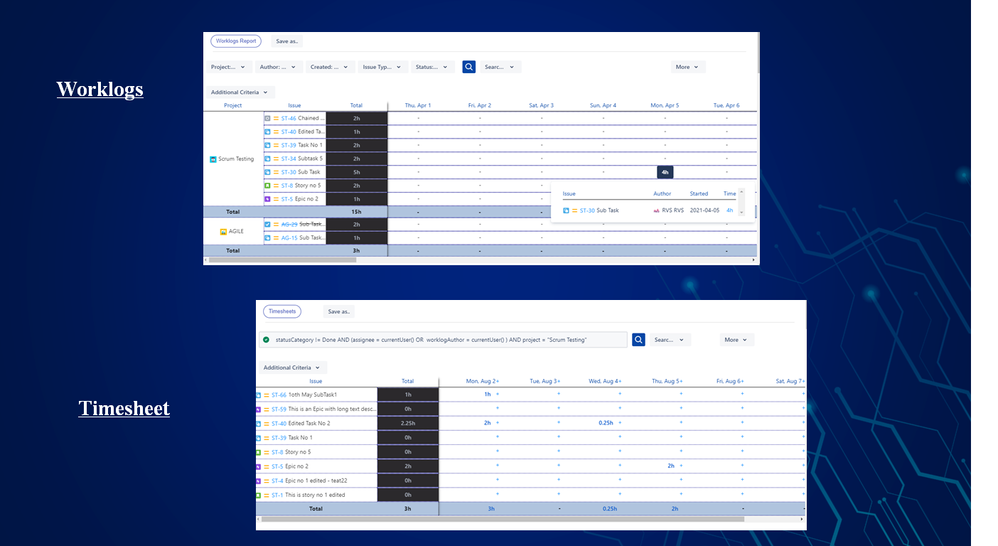Click the priority icon on Timesheets ST-4 row

(267, 481)
